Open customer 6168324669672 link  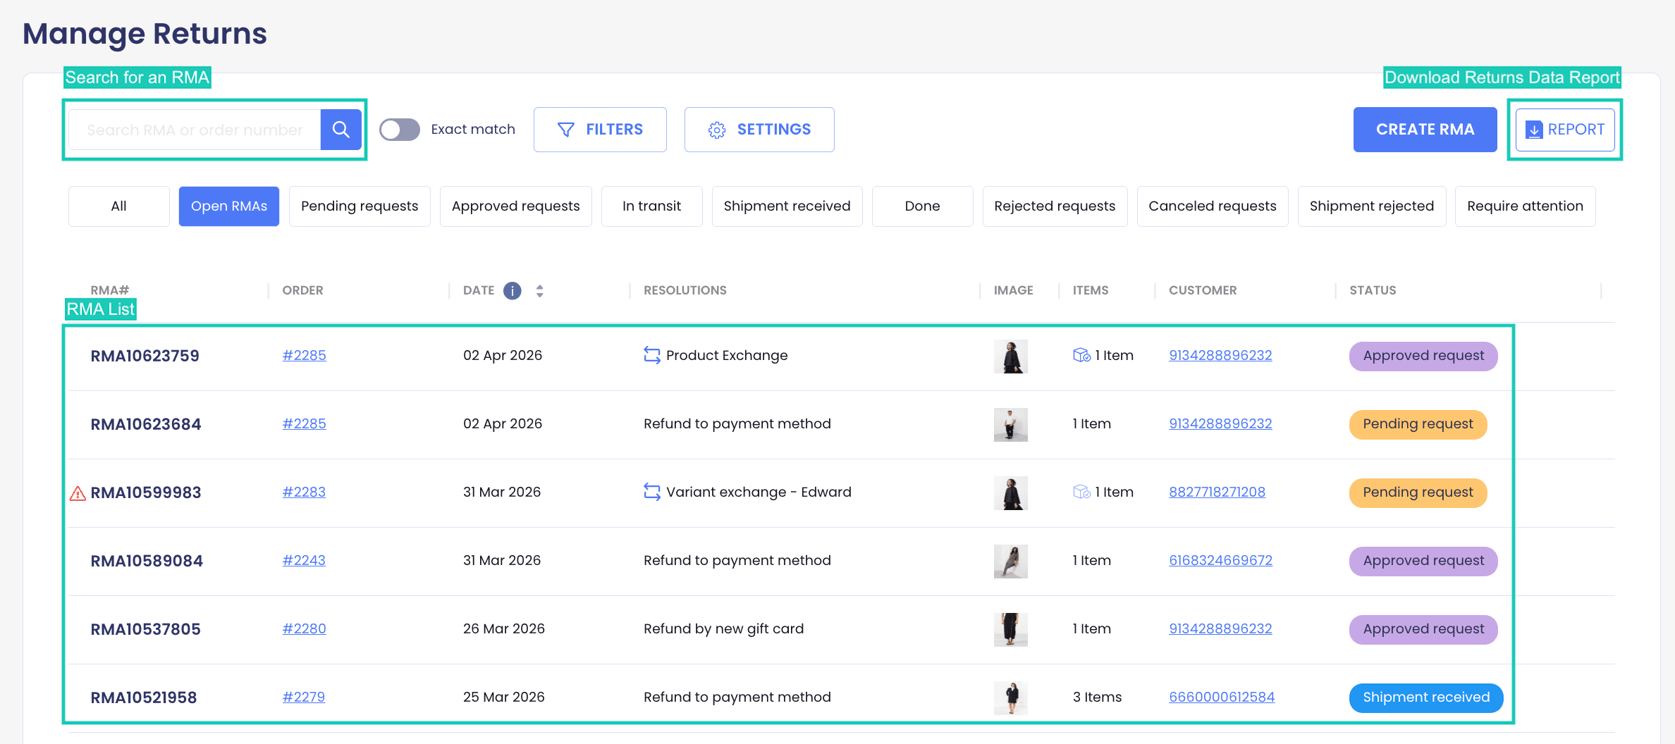pyautogui.click(x=1221, y=560)
